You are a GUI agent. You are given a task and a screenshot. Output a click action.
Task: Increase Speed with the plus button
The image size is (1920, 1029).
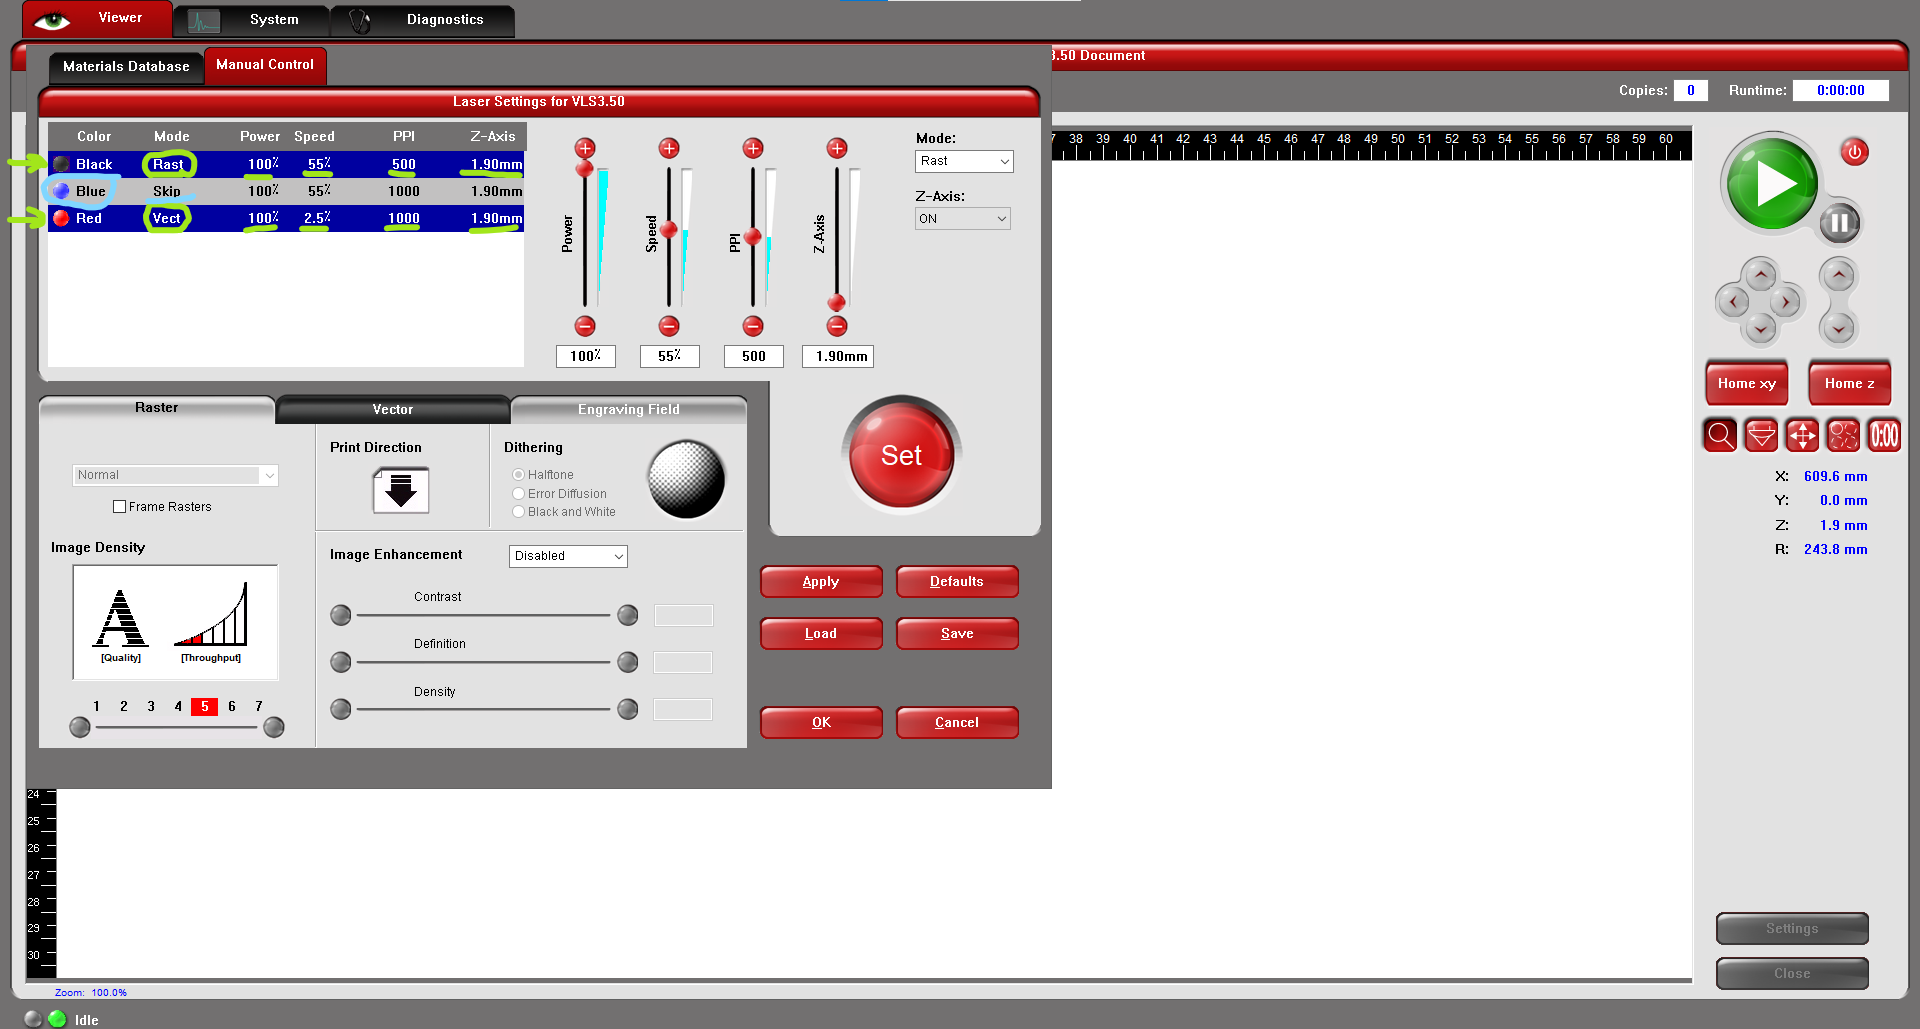coord(669,148)
